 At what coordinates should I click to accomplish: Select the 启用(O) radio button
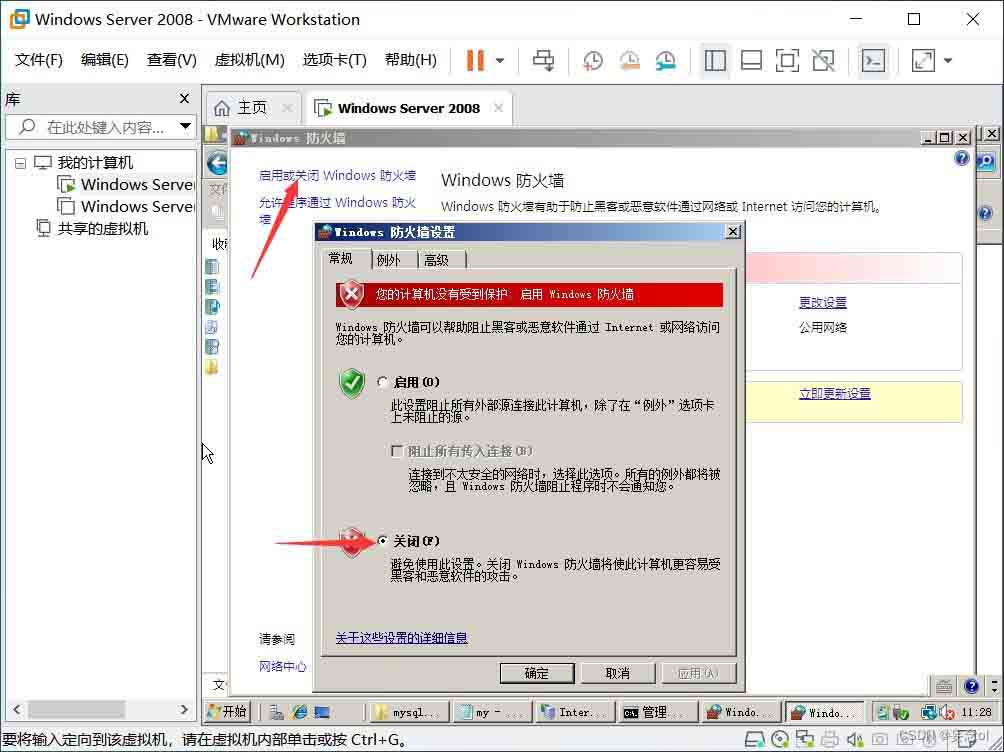(383, 382)
